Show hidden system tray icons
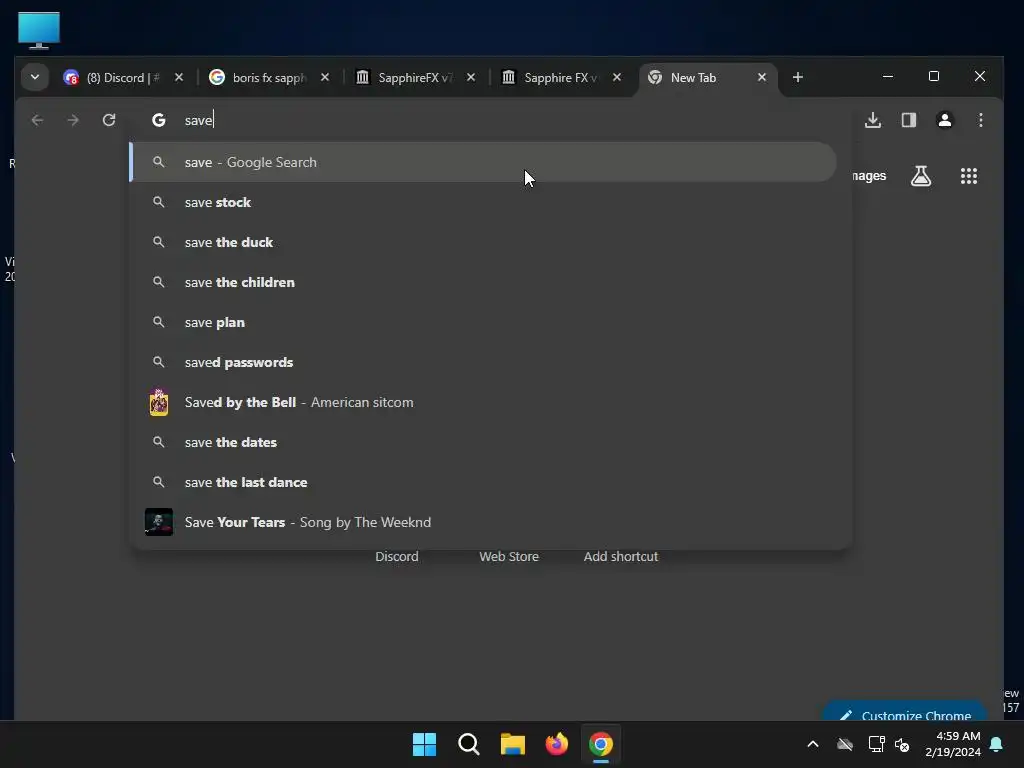Screen dimensions: 1024x768 point(813,744)
